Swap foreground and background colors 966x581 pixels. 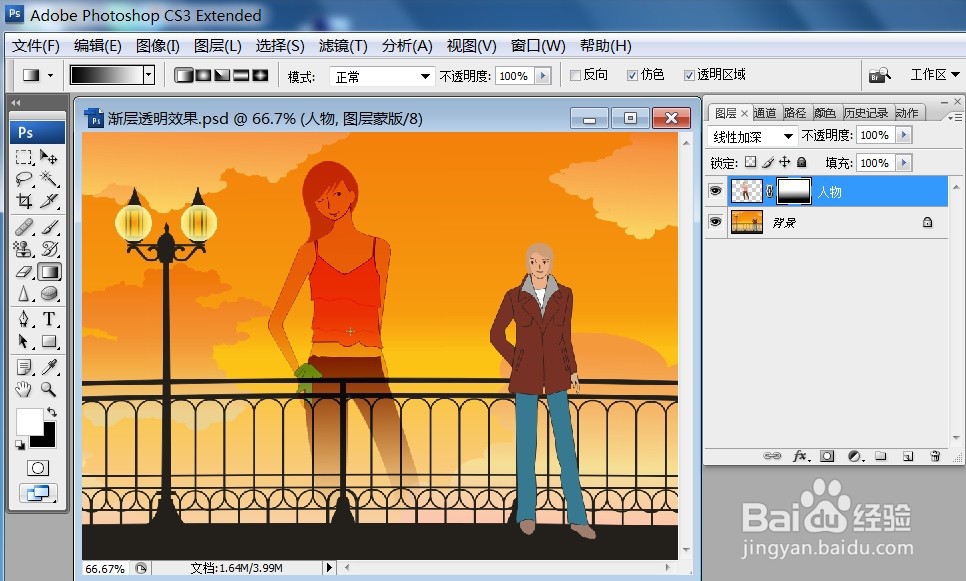click(x=52, y=412)
